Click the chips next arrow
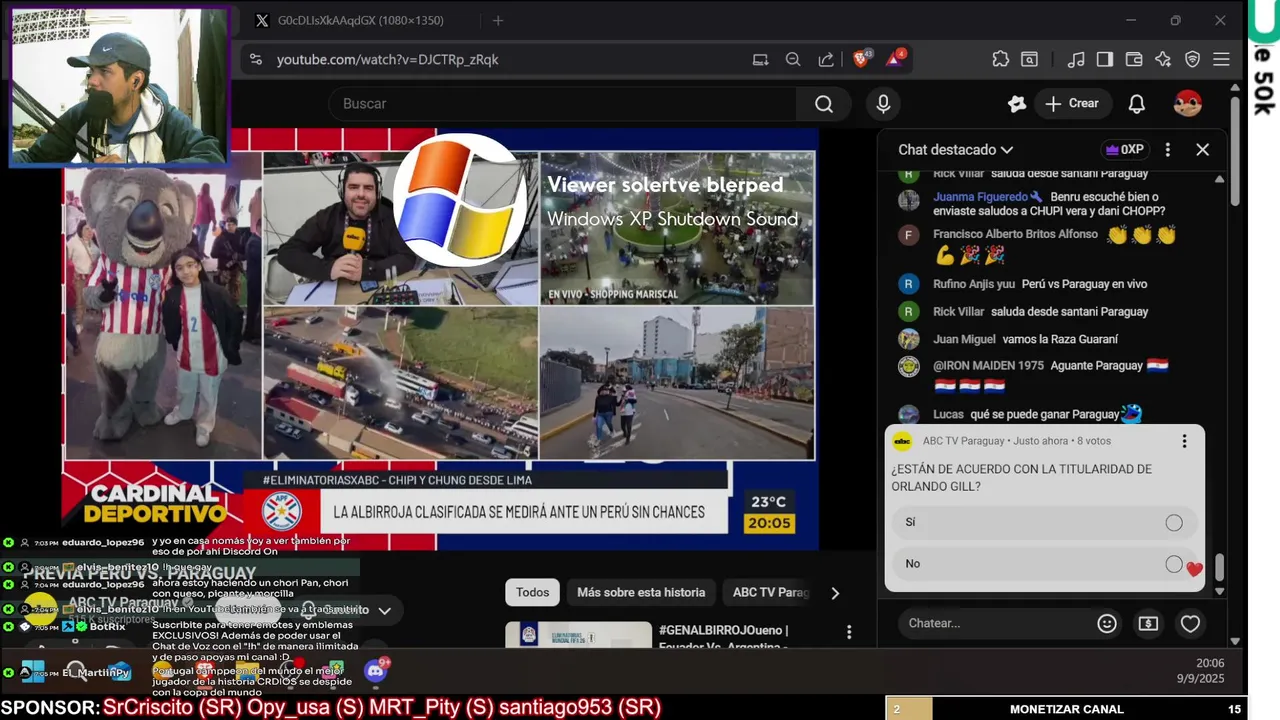The image size is (1280, 720). [x=835, y=593]
